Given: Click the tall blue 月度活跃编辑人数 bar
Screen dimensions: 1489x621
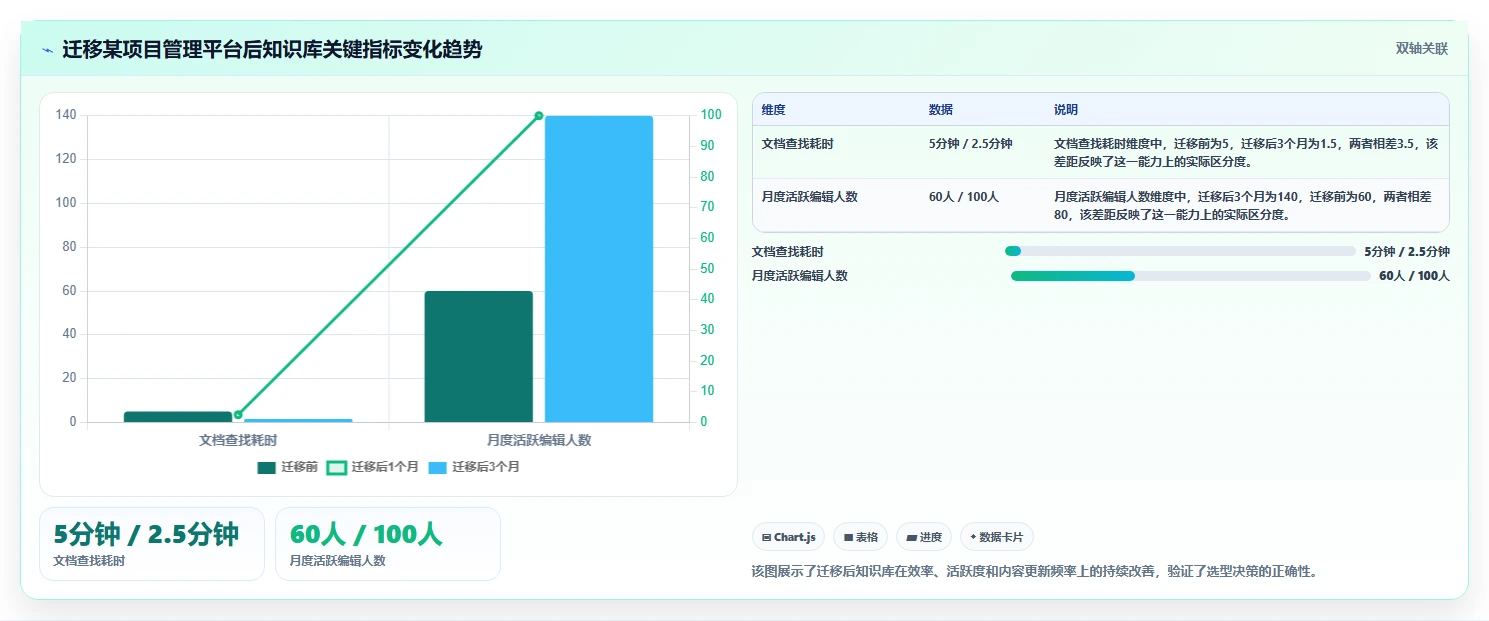Looking at the screenshot, I should pos(599,269).
